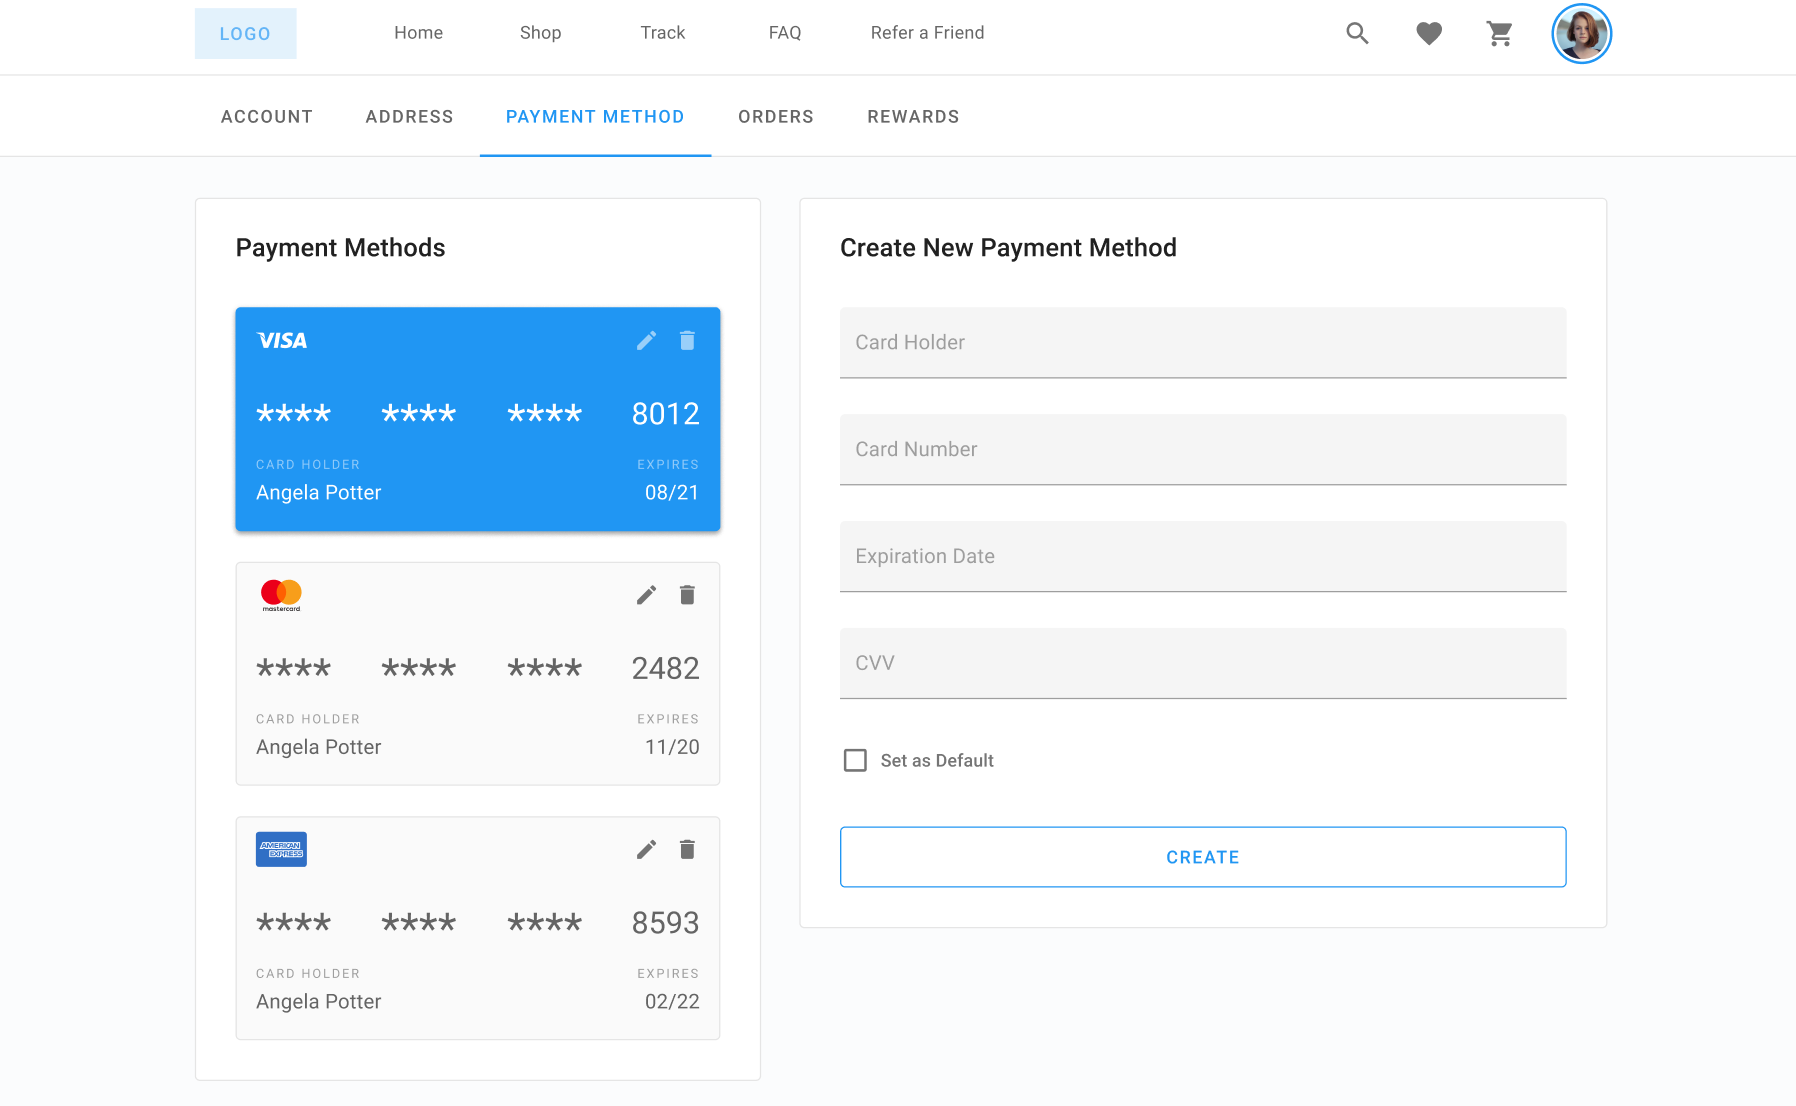Viewport: 1796px width, 1106px height.
Task: Open the Address tab
Action: click(x=409, y=117)
